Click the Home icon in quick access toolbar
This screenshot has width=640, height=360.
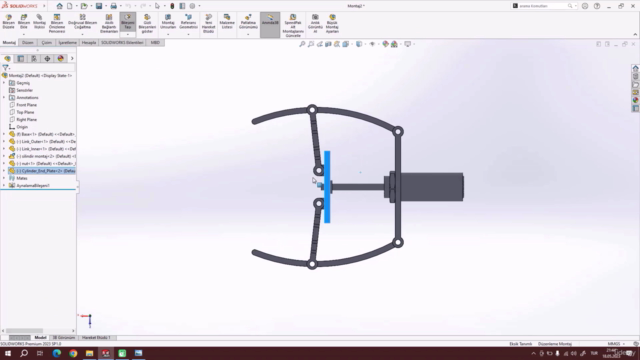pos(60,6)
